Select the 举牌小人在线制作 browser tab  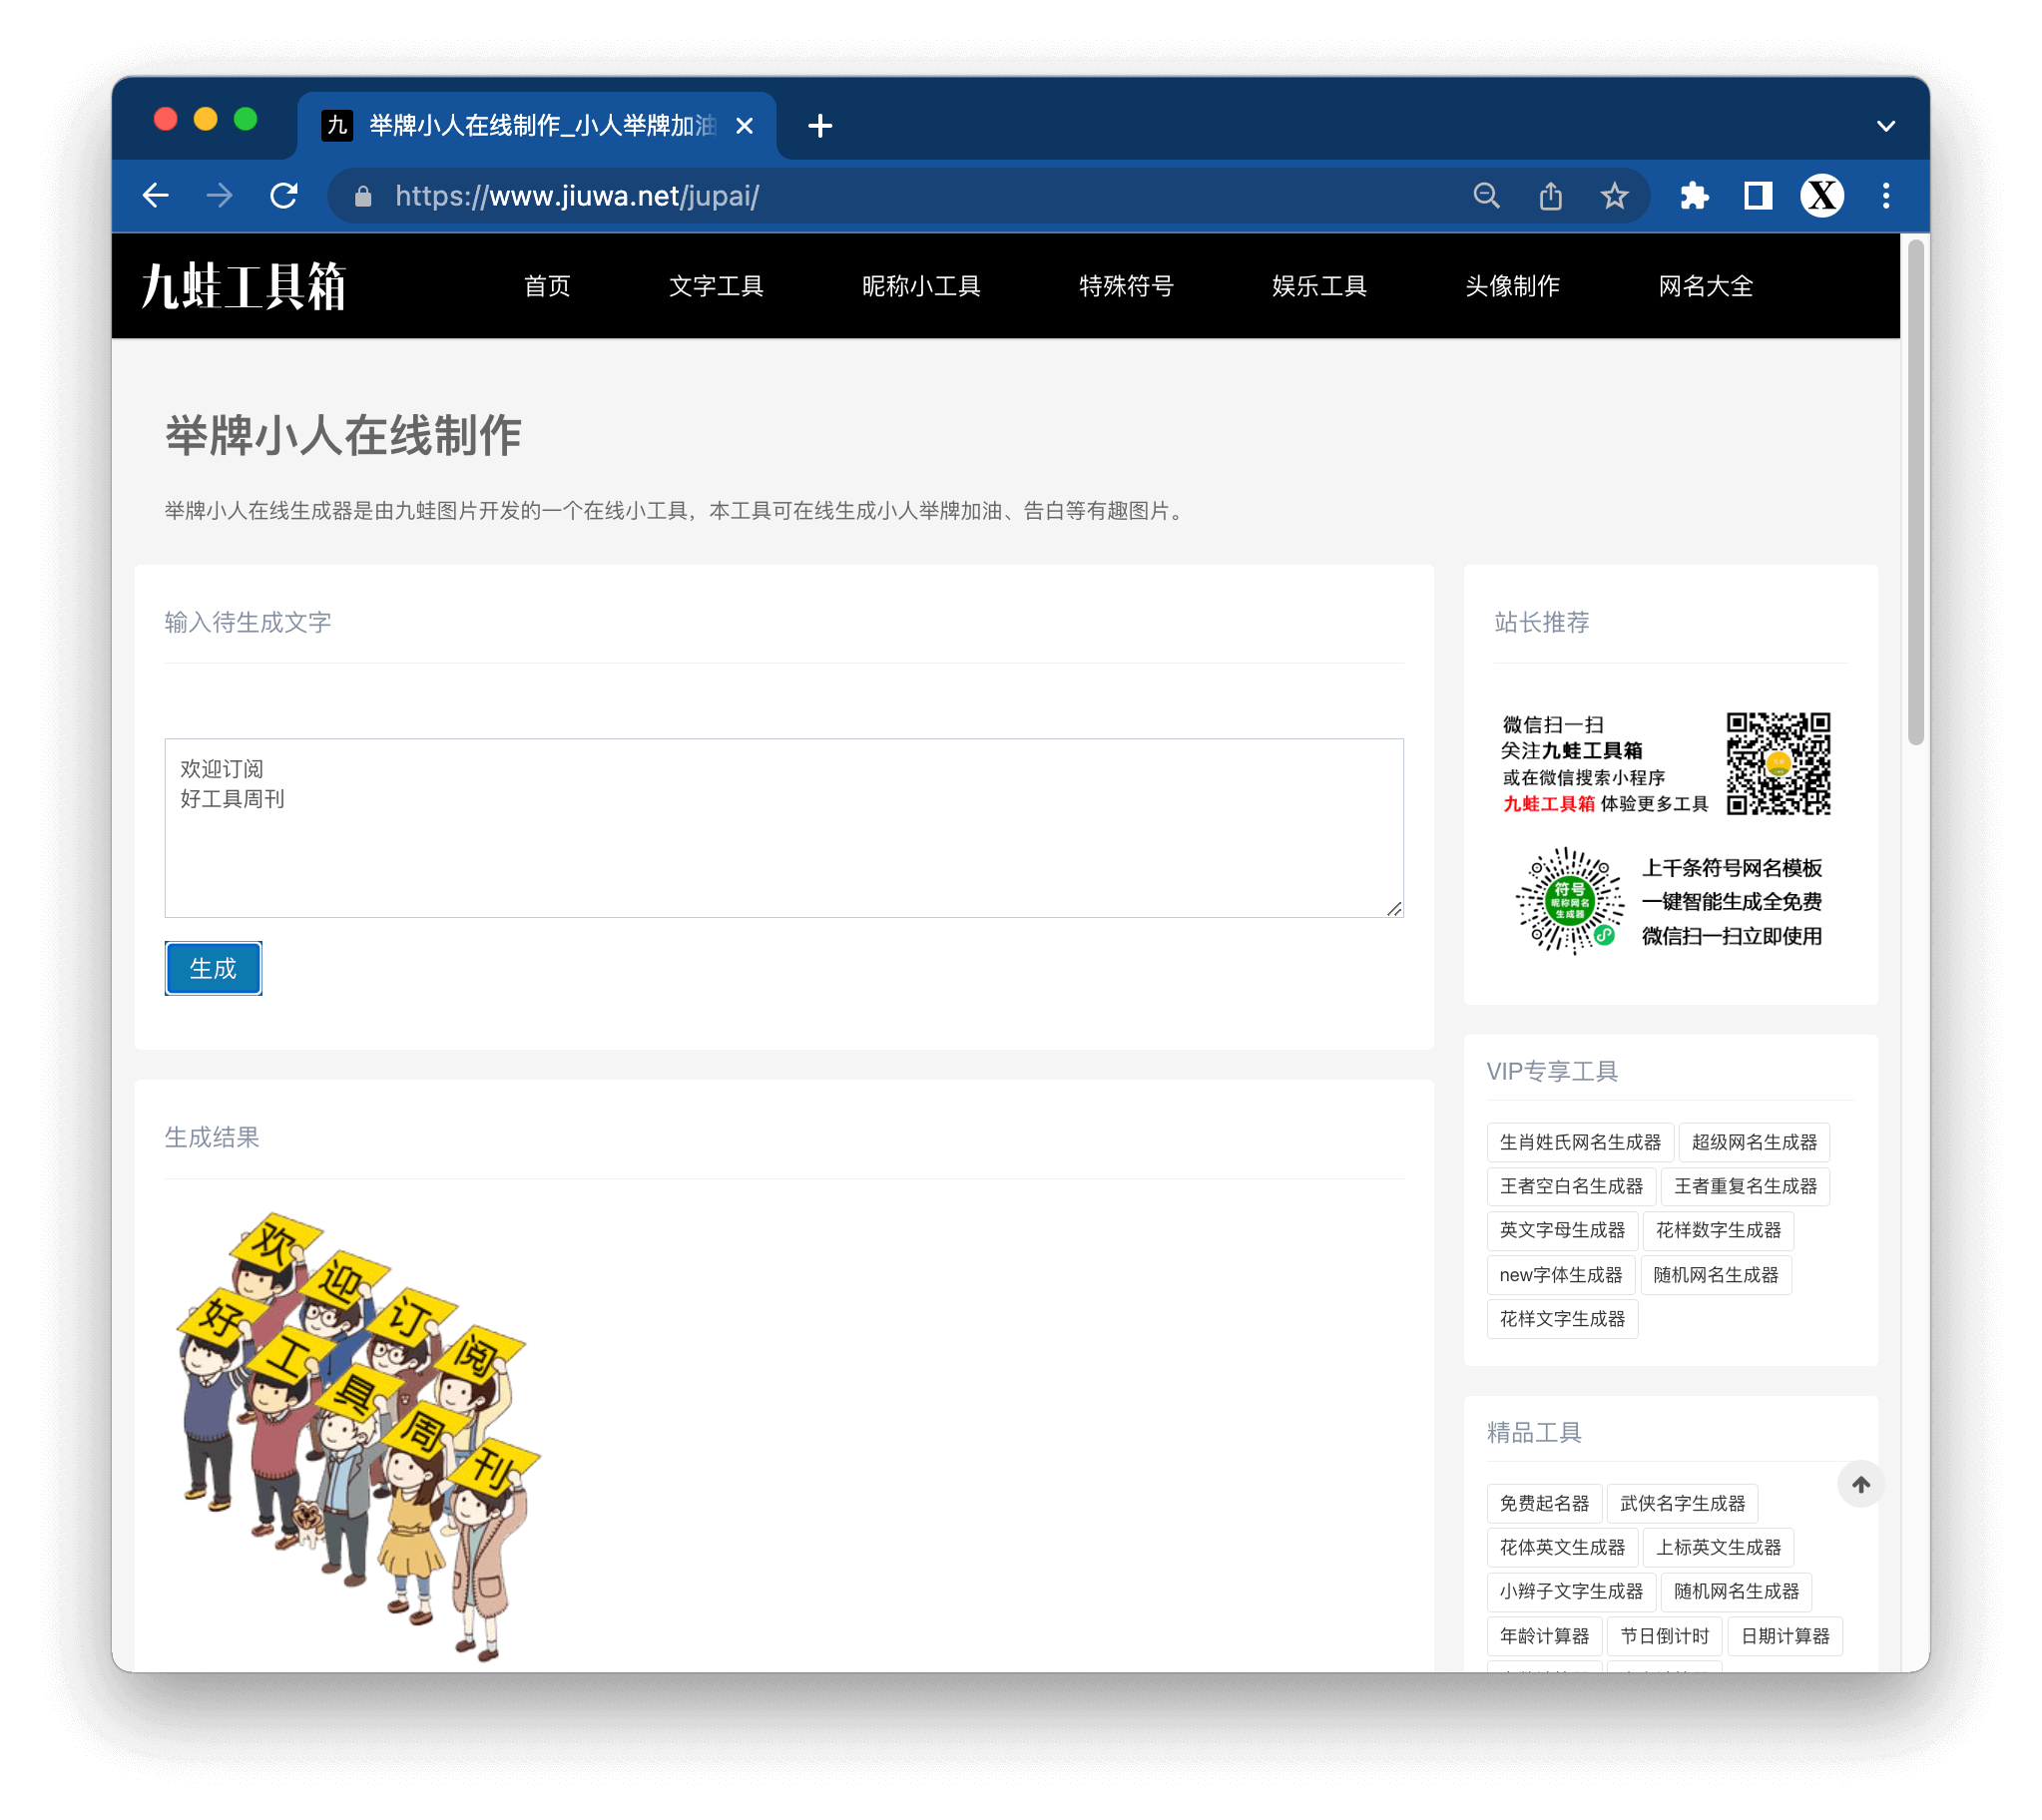click(x=538, y=125)
